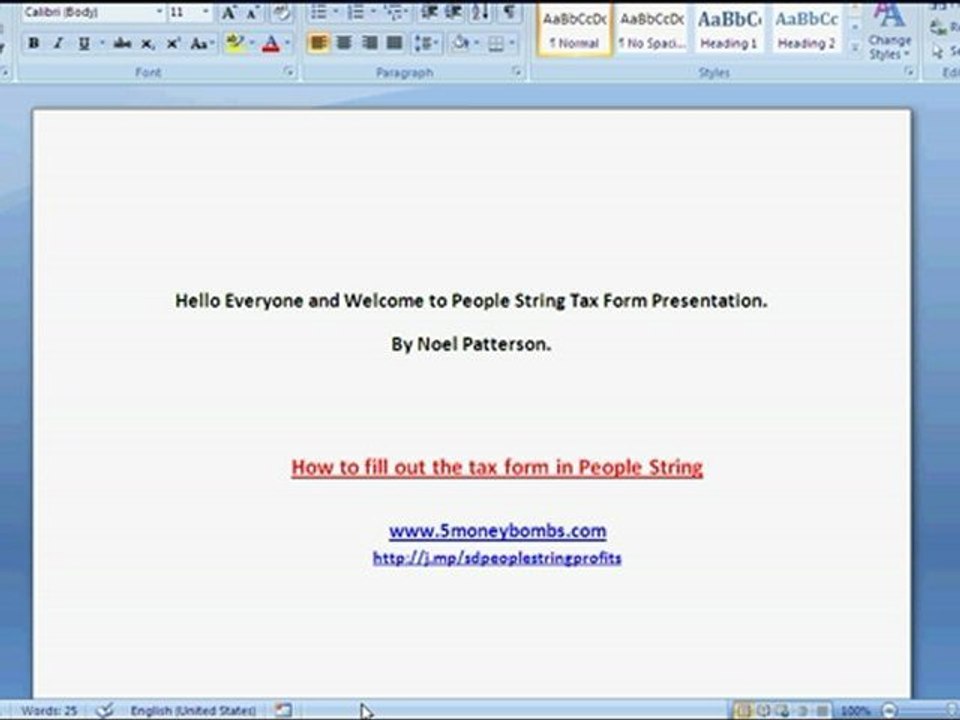Click the 100% zoom level
Viewport: 960px width, 720px height.
(855, 711)
